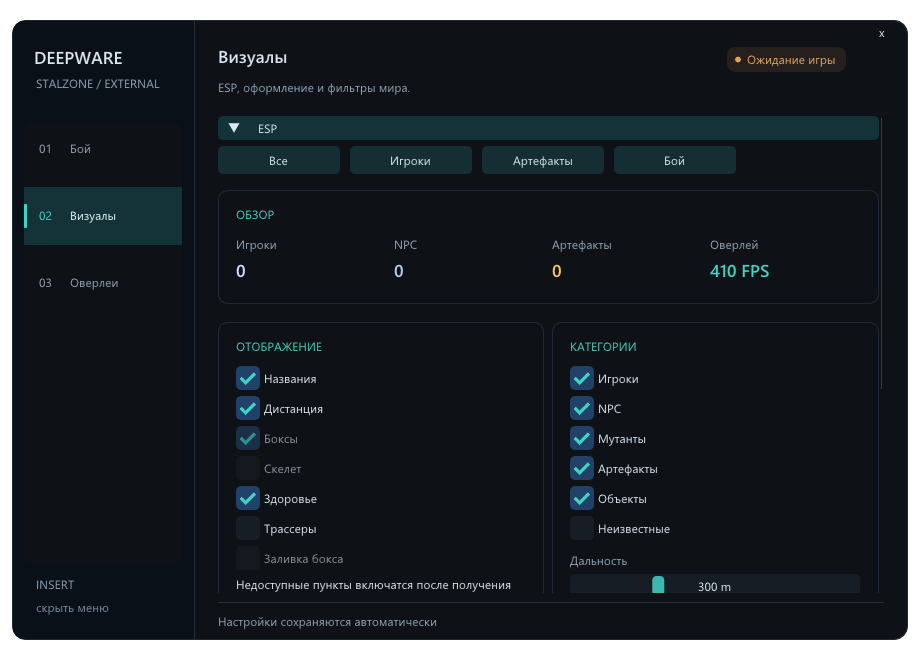920x660 pixels.
Task: Click the STALZONE / EXTERNAL subtitle
Action: click(x=98, y=84)
